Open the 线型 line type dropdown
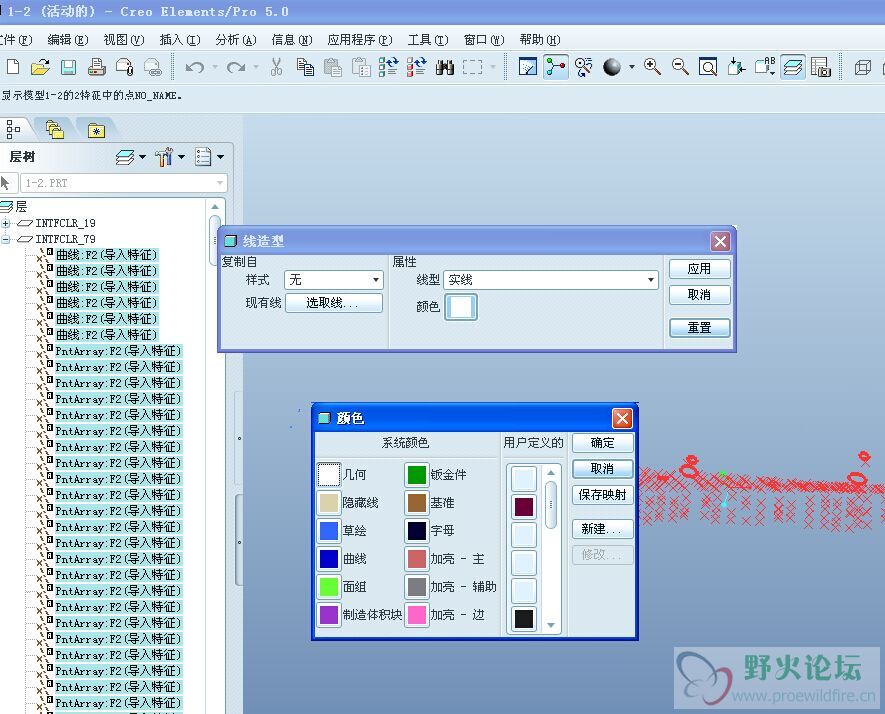885x714 pixels. [x=551, y=280]
